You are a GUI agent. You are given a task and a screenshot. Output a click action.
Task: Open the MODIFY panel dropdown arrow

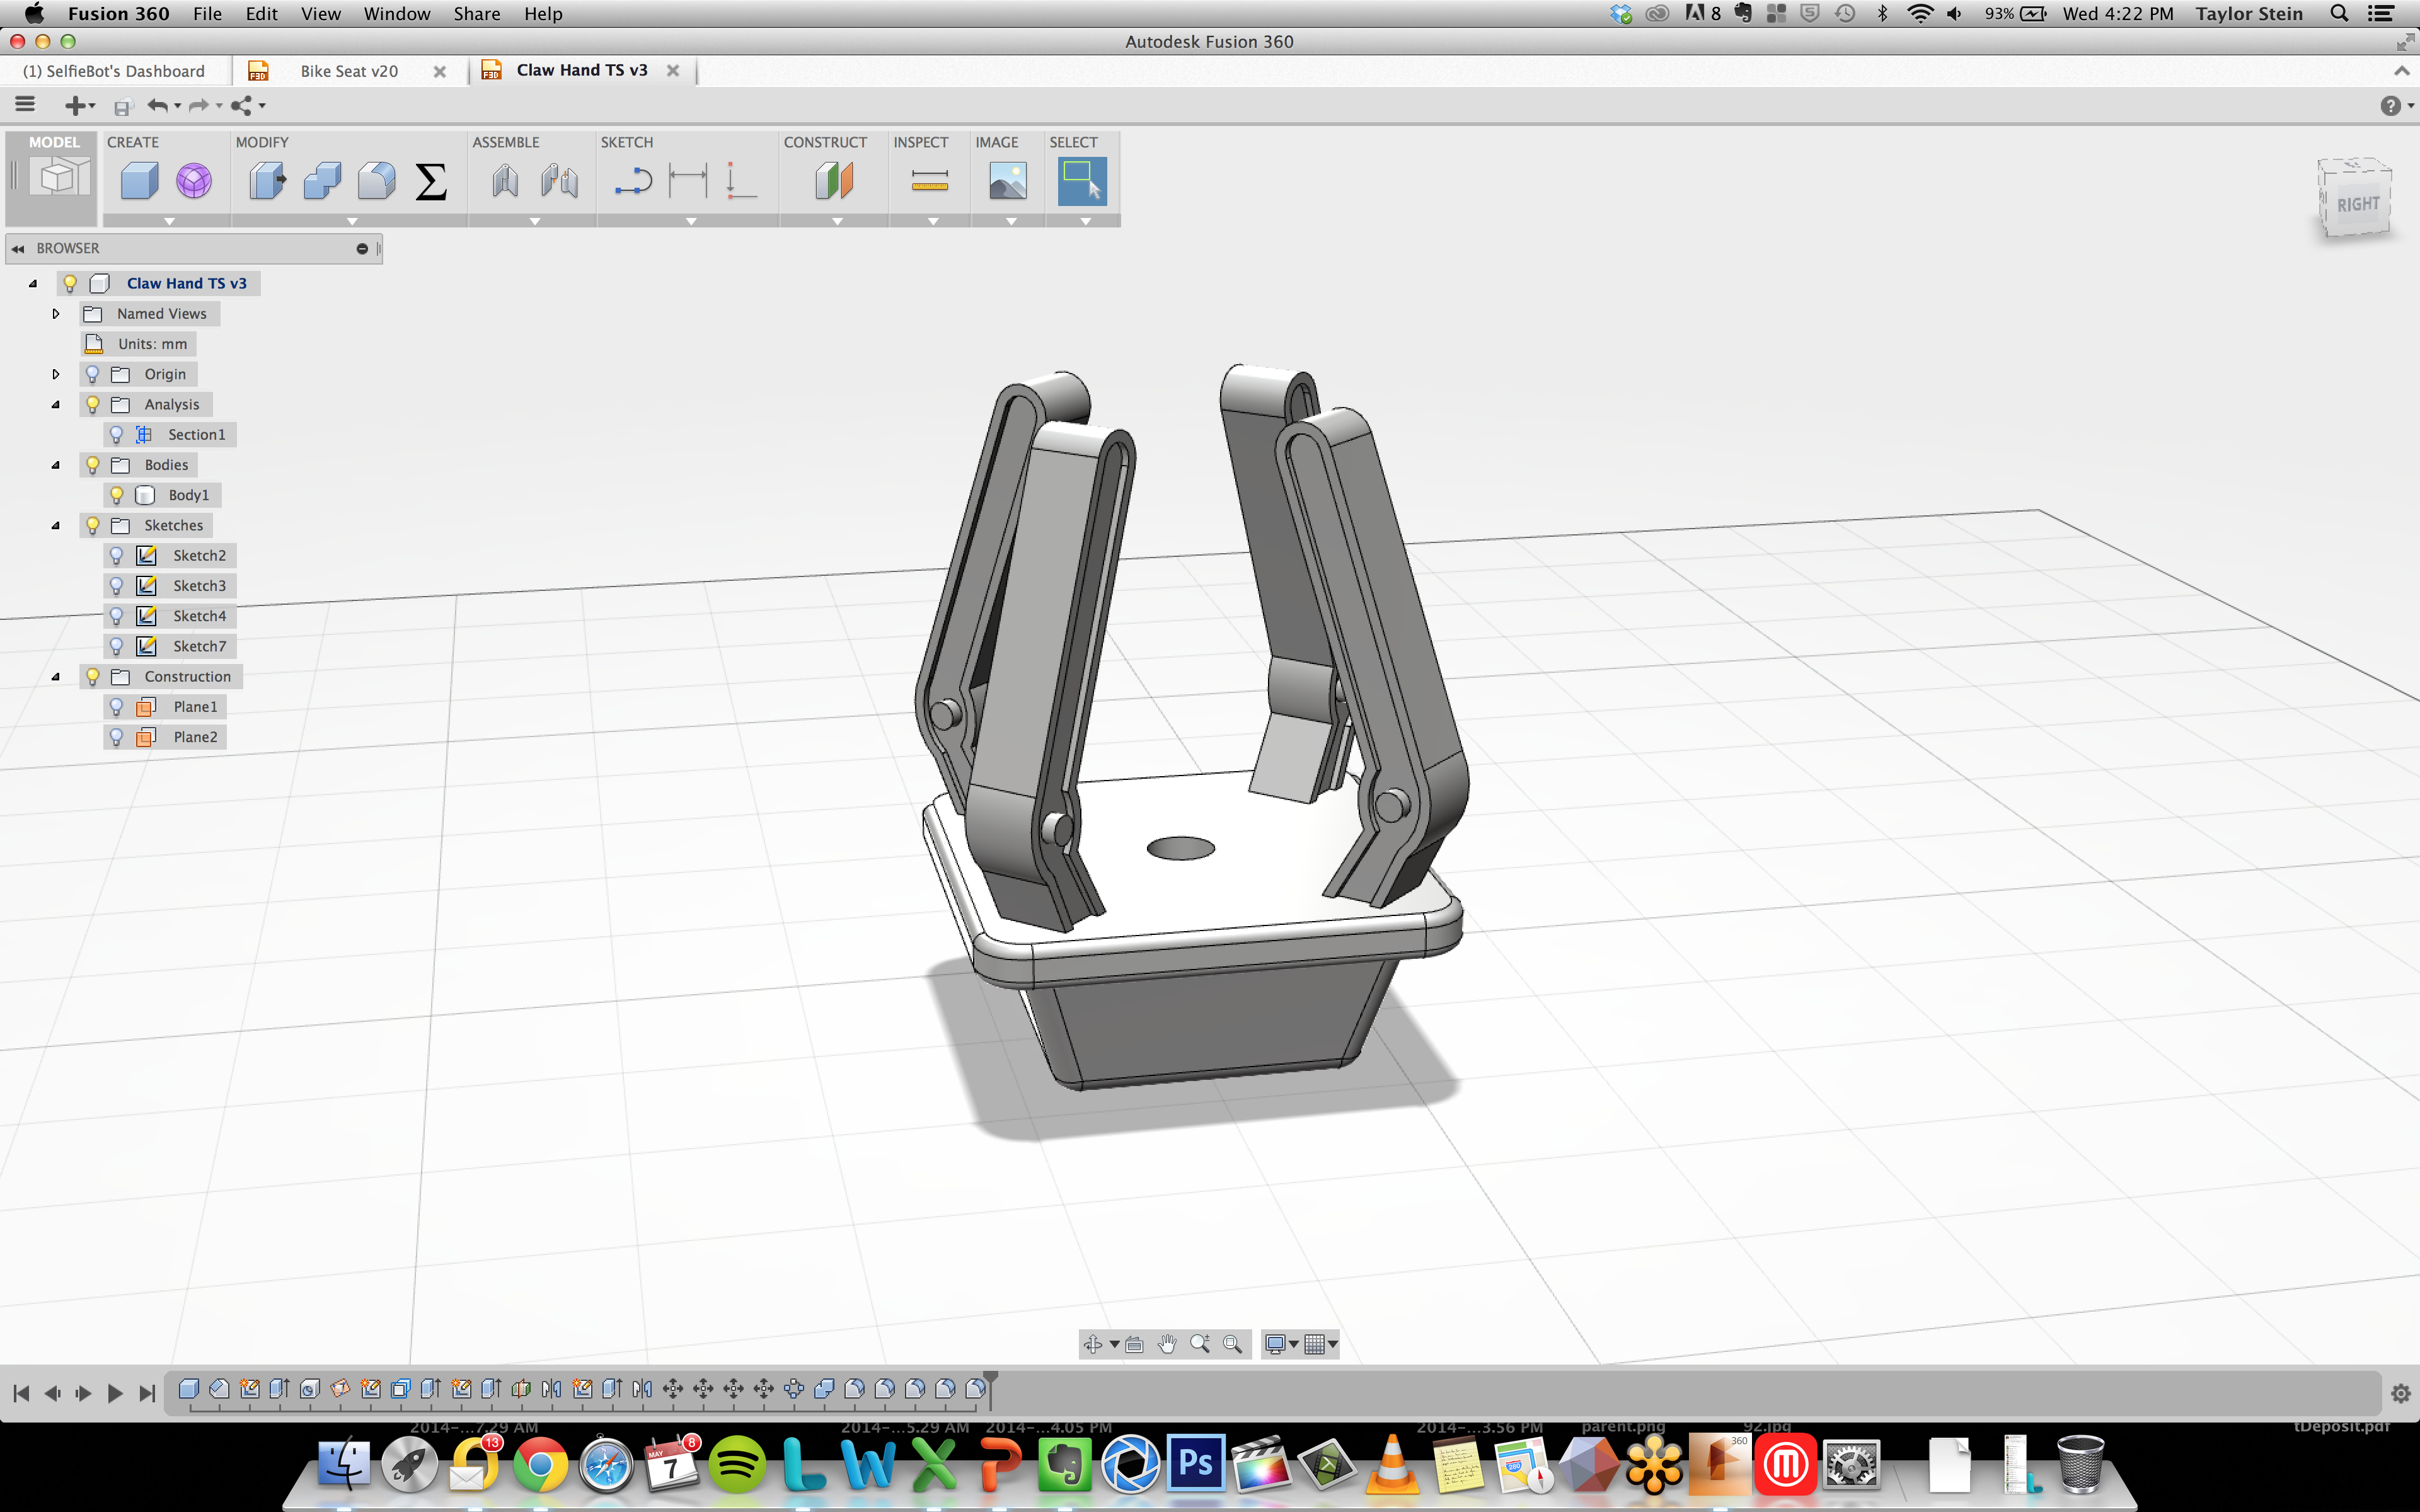pos(352,221)
